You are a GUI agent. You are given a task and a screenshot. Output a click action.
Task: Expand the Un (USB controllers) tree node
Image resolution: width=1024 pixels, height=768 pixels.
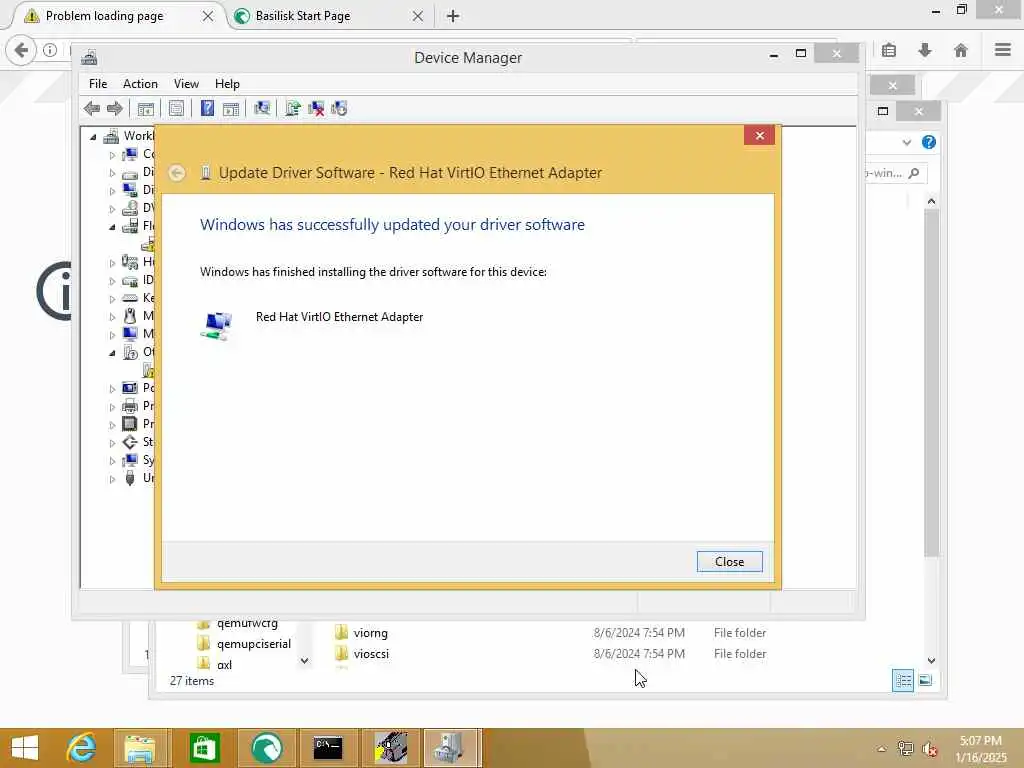(112, 479)
